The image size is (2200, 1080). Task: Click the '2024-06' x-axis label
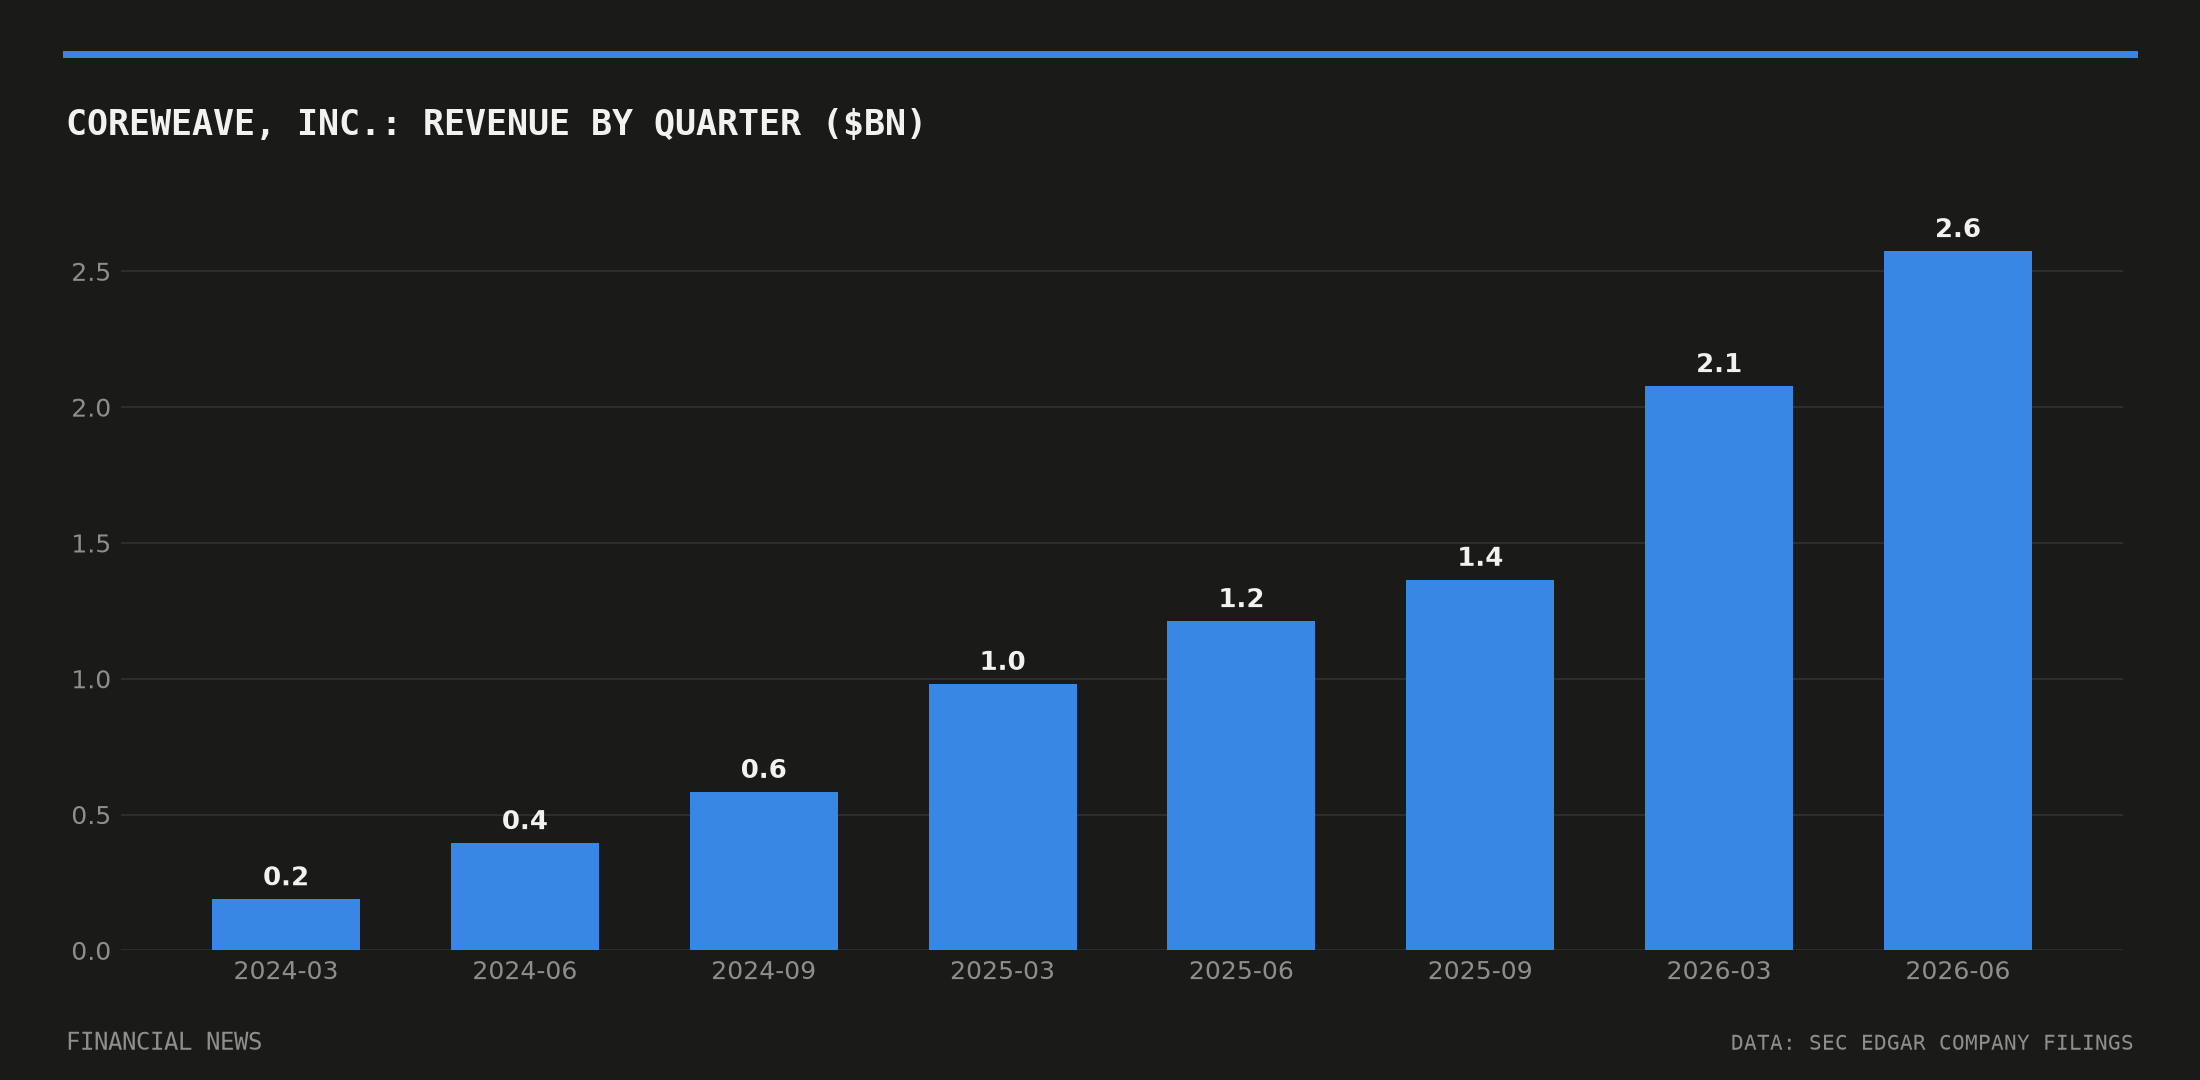[x=525, y=971]
